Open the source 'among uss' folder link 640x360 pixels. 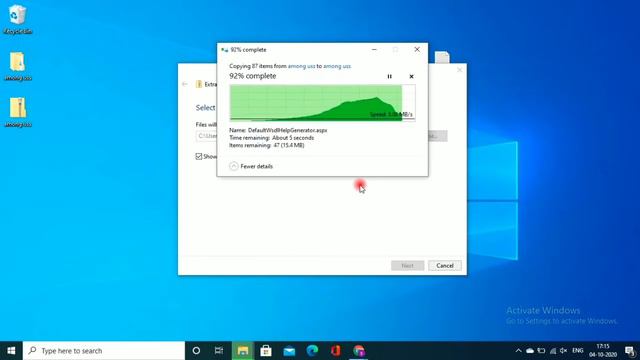pyautogui.click(x=301, y=66)
